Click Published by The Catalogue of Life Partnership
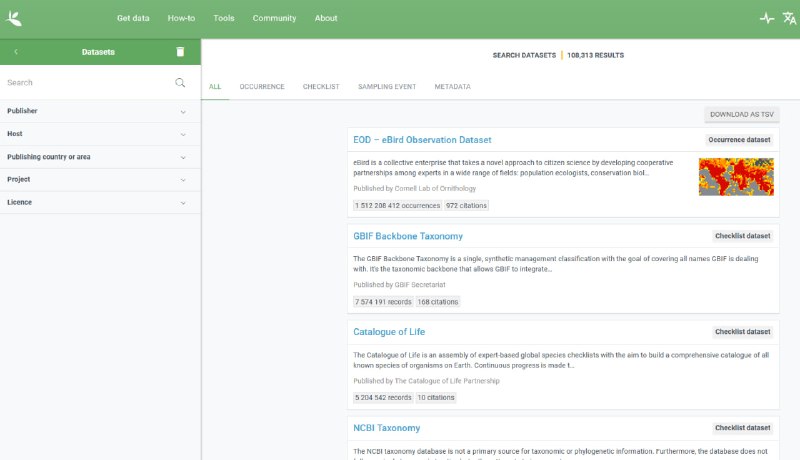Image resolution: width=800 pixels, height=460 pixels. pos(426,381)
